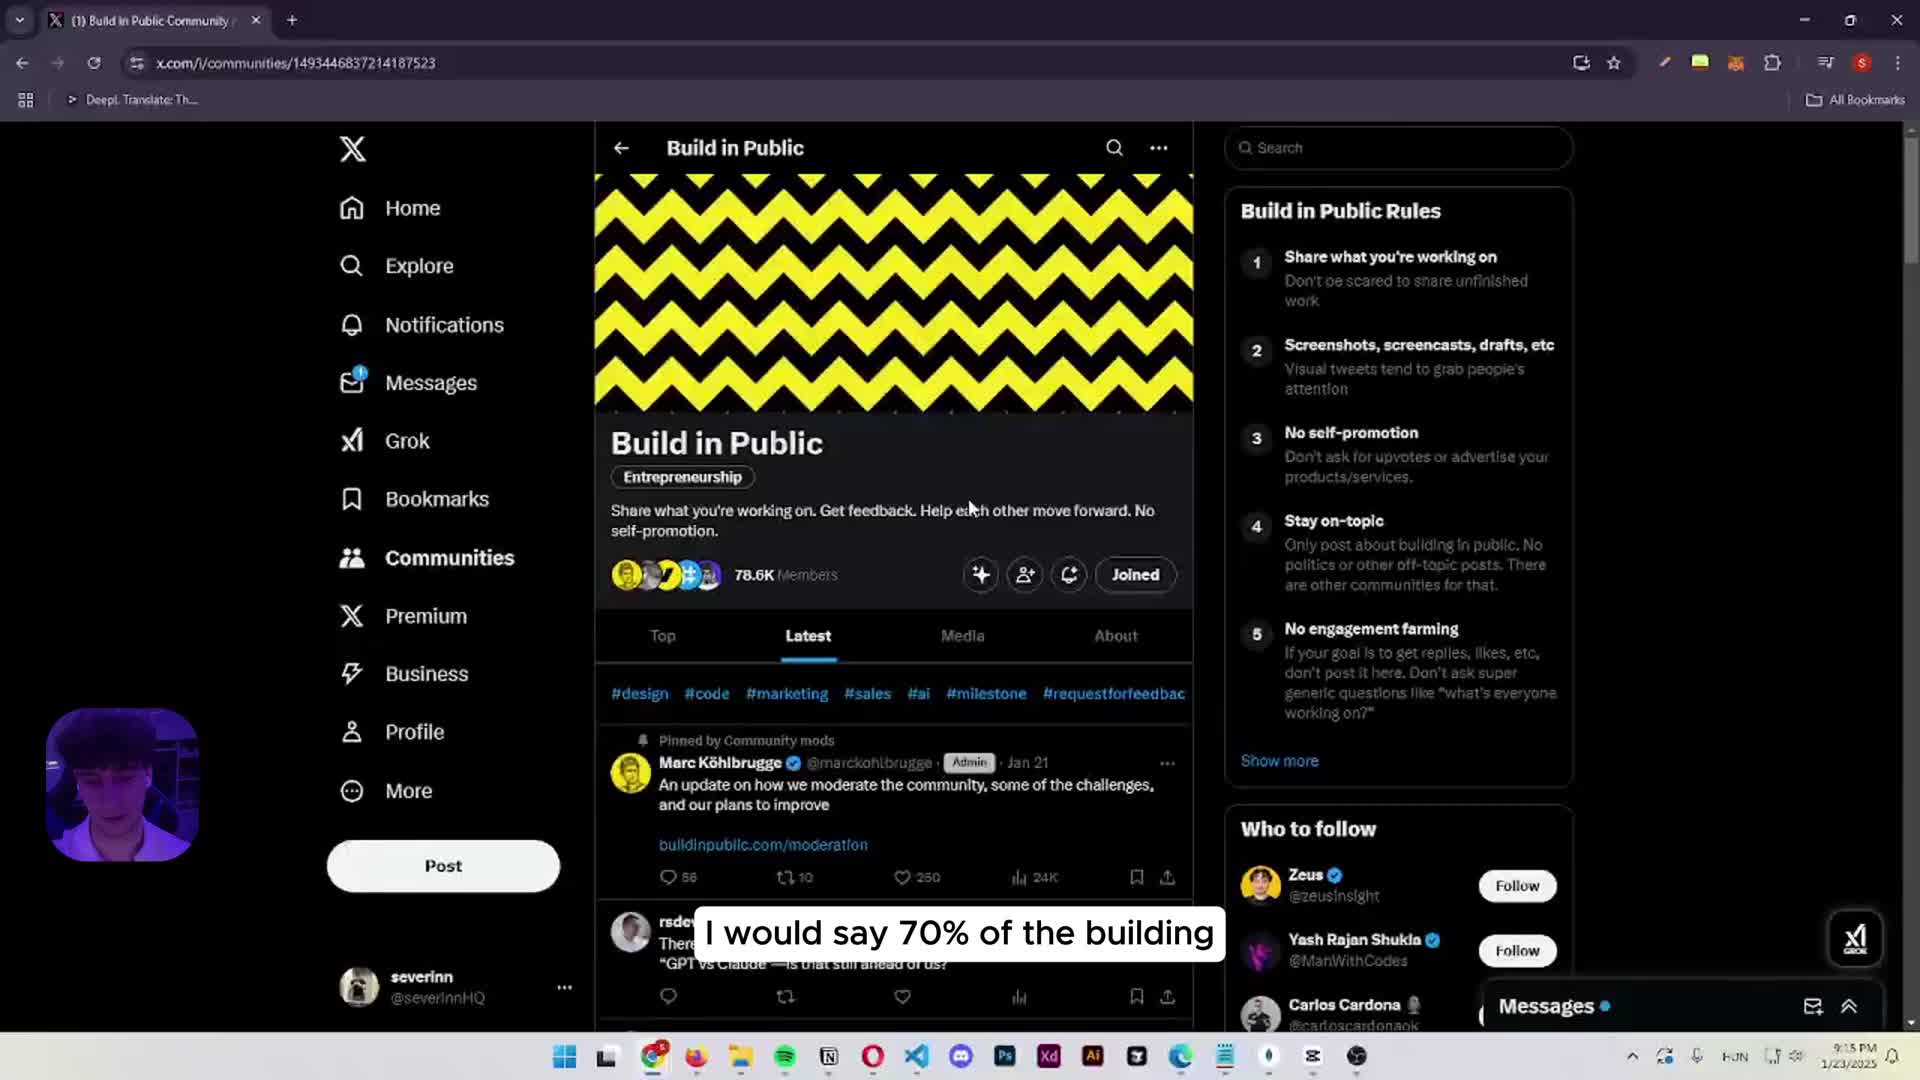Show more Build in Public rules
Image resolution: width=1920 pixels, height=1080 pixels.
[x=1279, y=761]
